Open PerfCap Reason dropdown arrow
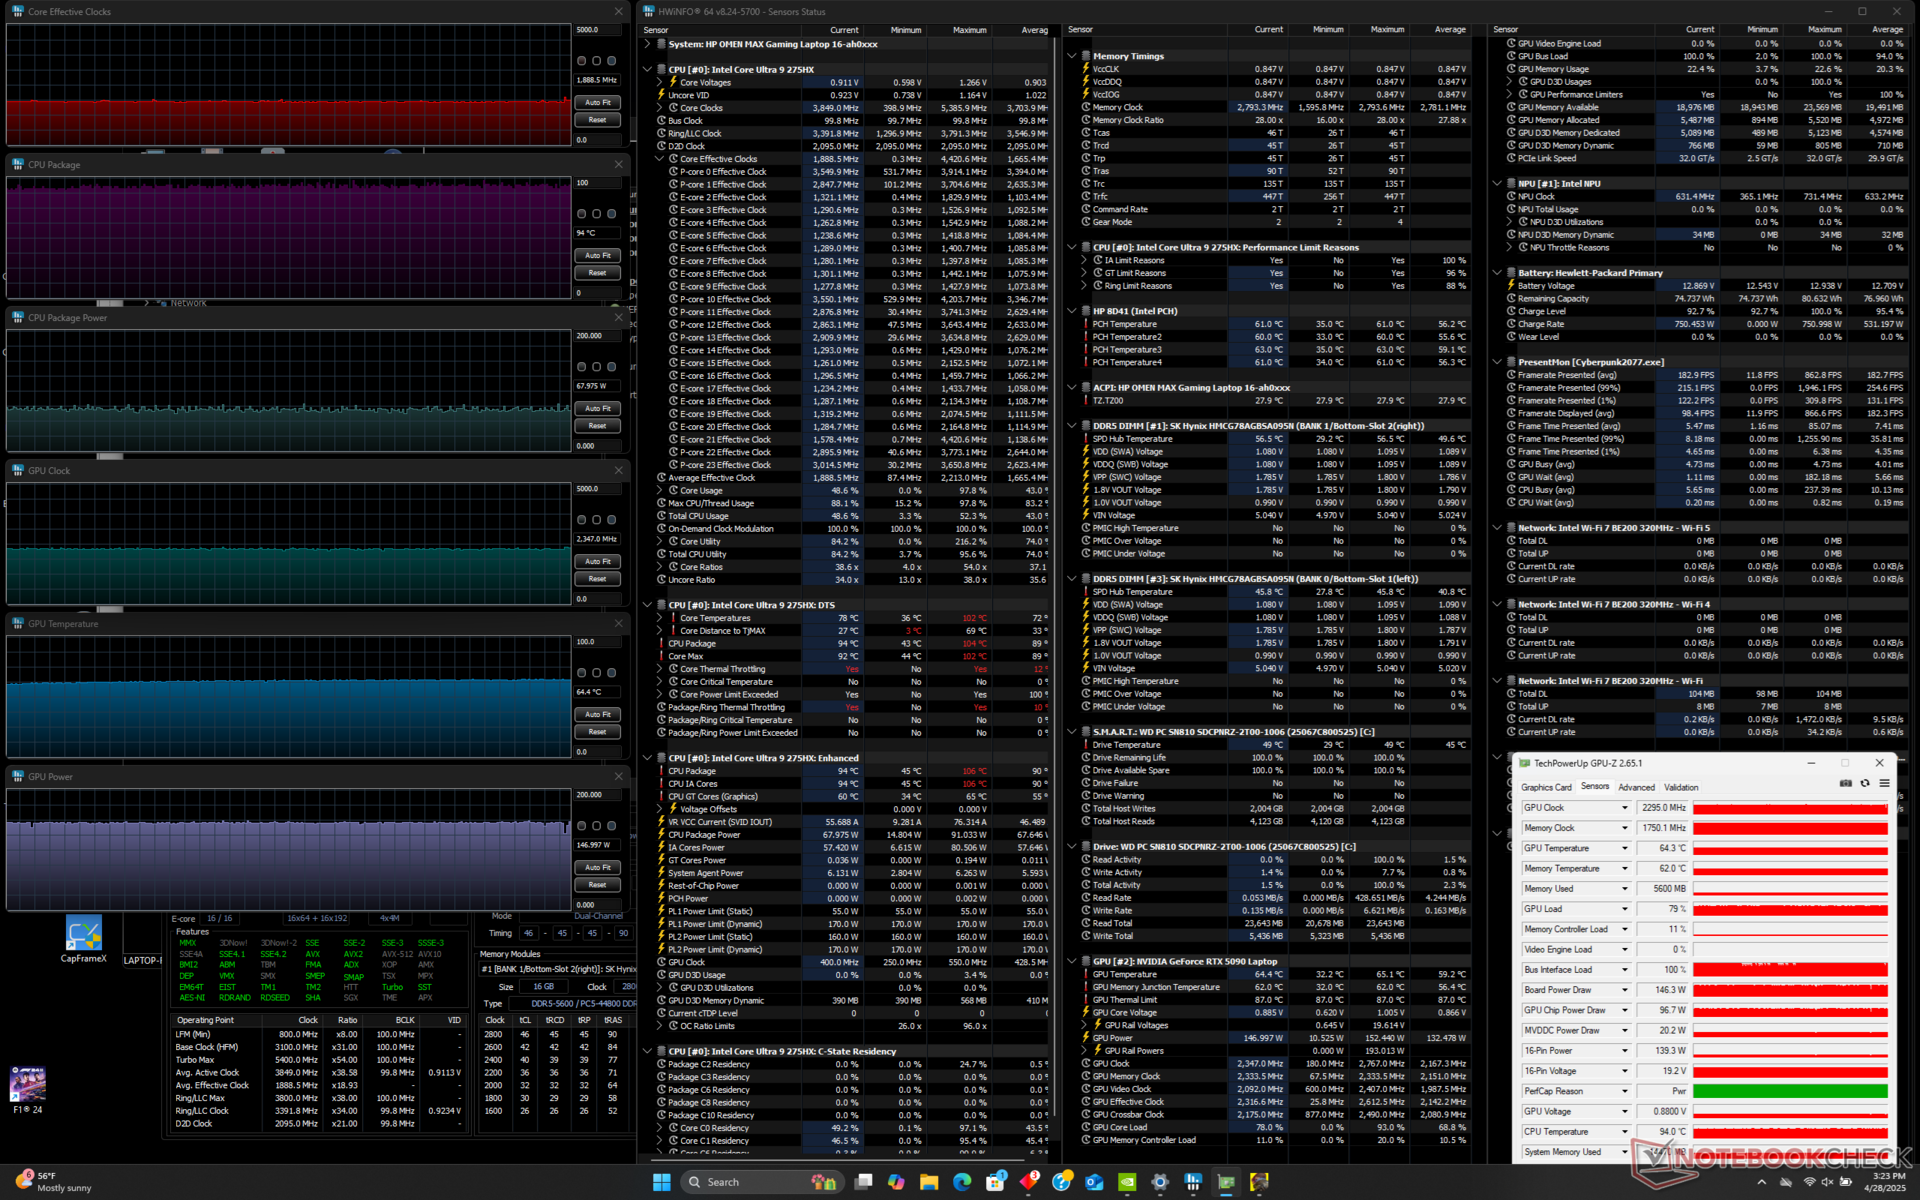Image resolution: width=1920 pixels, height=1200 pixels. pos(1624,1091)
